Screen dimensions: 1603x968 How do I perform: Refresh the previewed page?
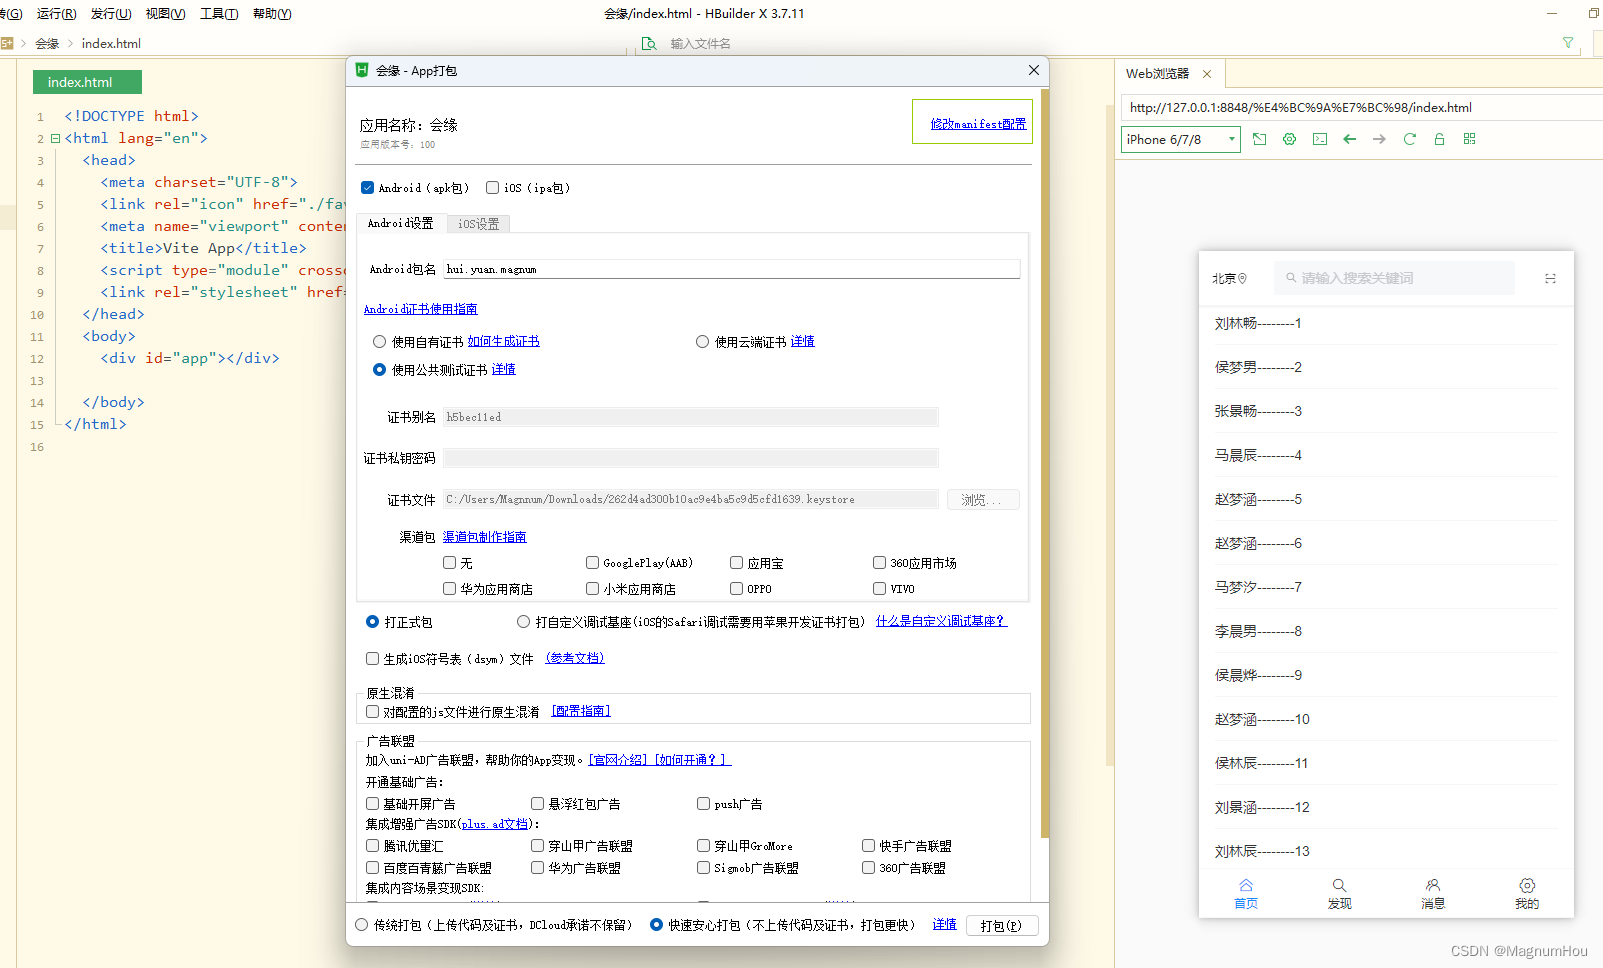tap(1409, 139)
